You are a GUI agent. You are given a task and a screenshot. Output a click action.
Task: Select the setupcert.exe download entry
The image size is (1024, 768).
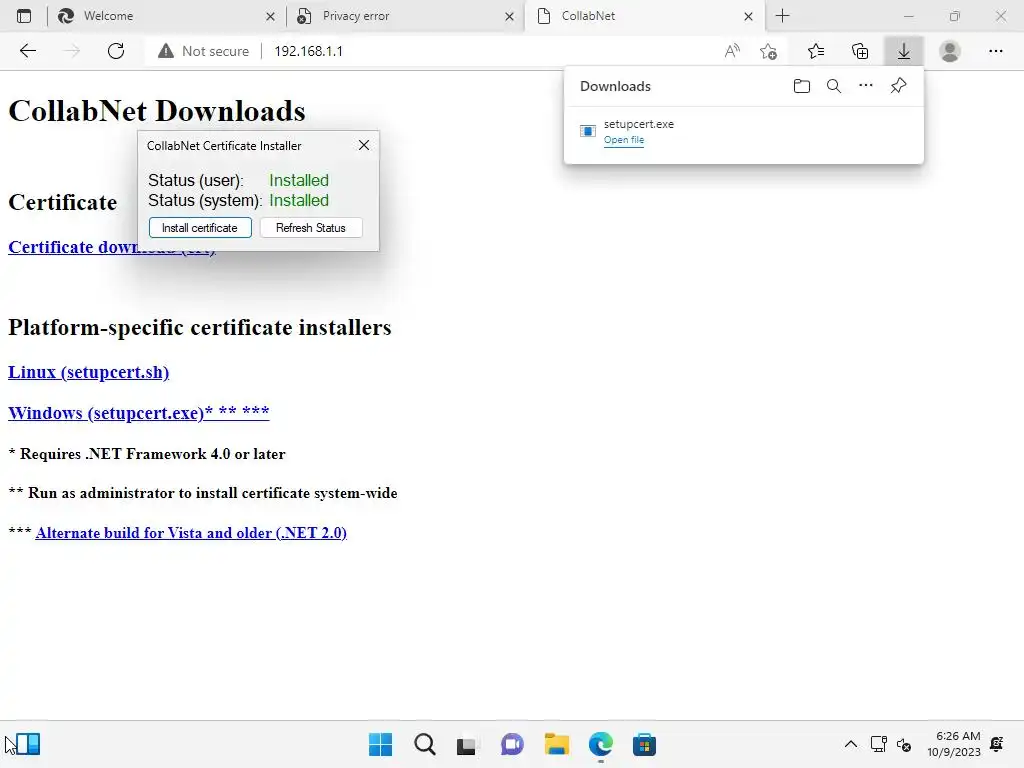pos(743,131)
